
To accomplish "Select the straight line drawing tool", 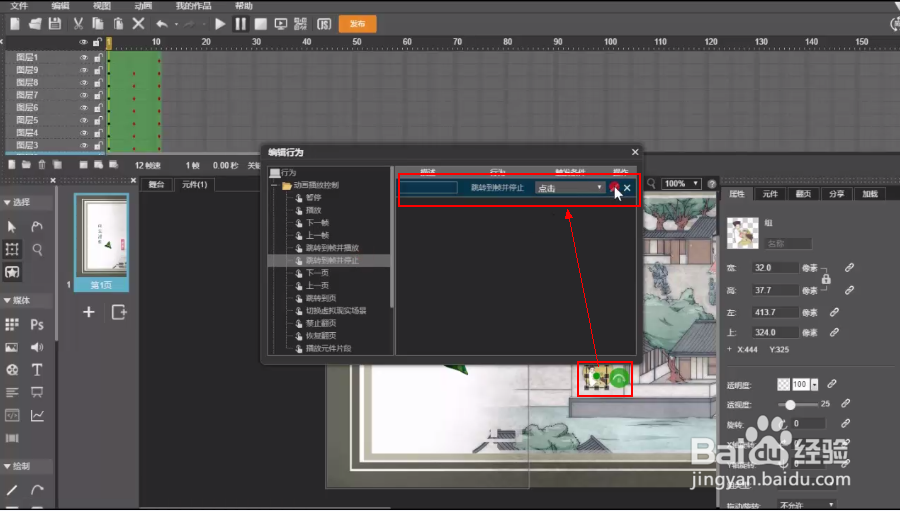I will [11, 490].
